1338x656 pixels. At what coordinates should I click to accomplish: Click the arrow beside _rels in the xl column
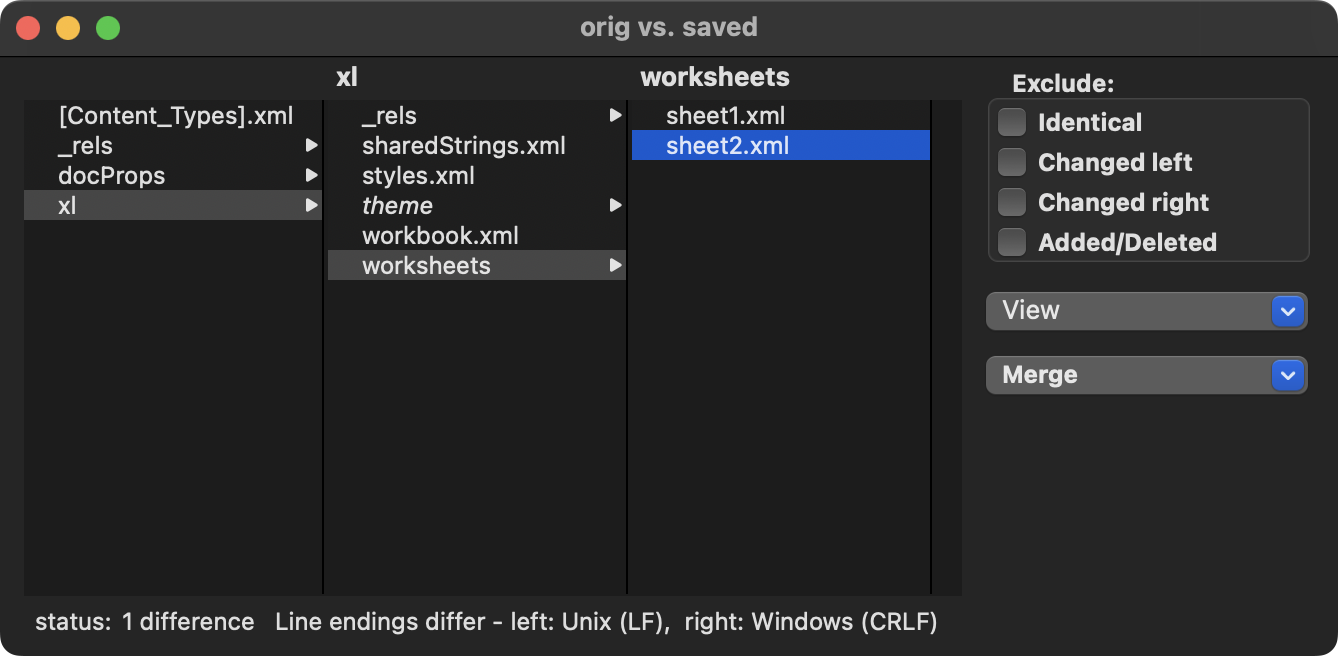615,115
